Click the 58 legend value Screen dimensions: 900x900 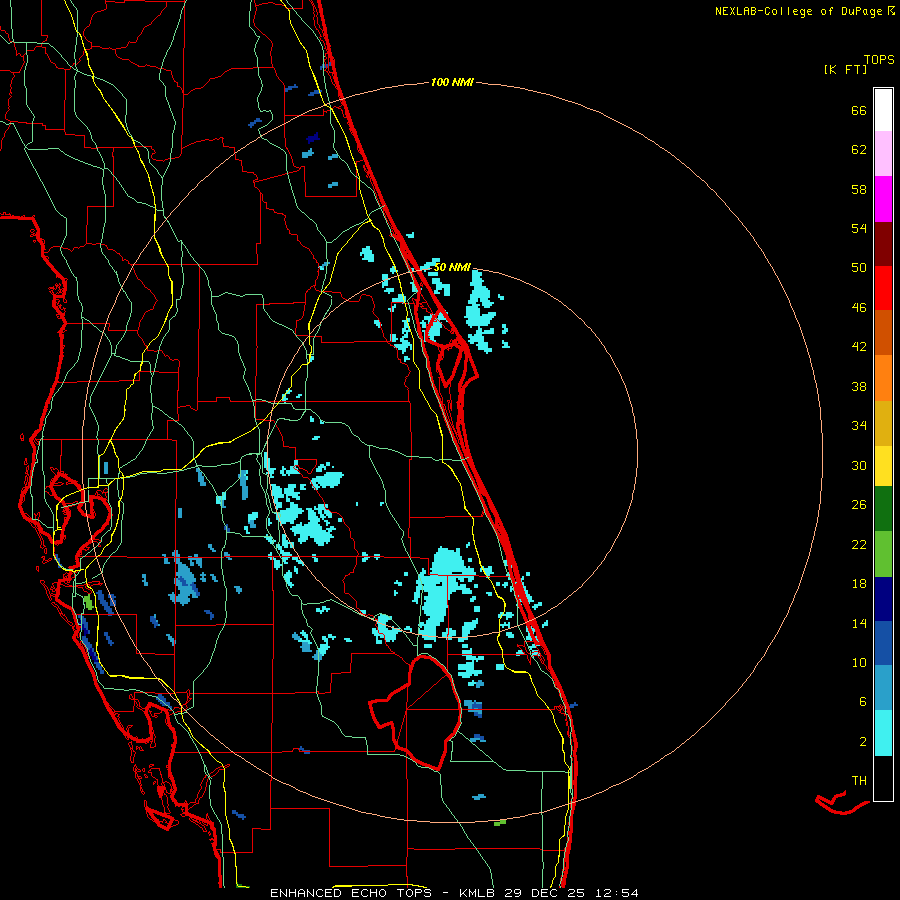click(x=859, y=189)
